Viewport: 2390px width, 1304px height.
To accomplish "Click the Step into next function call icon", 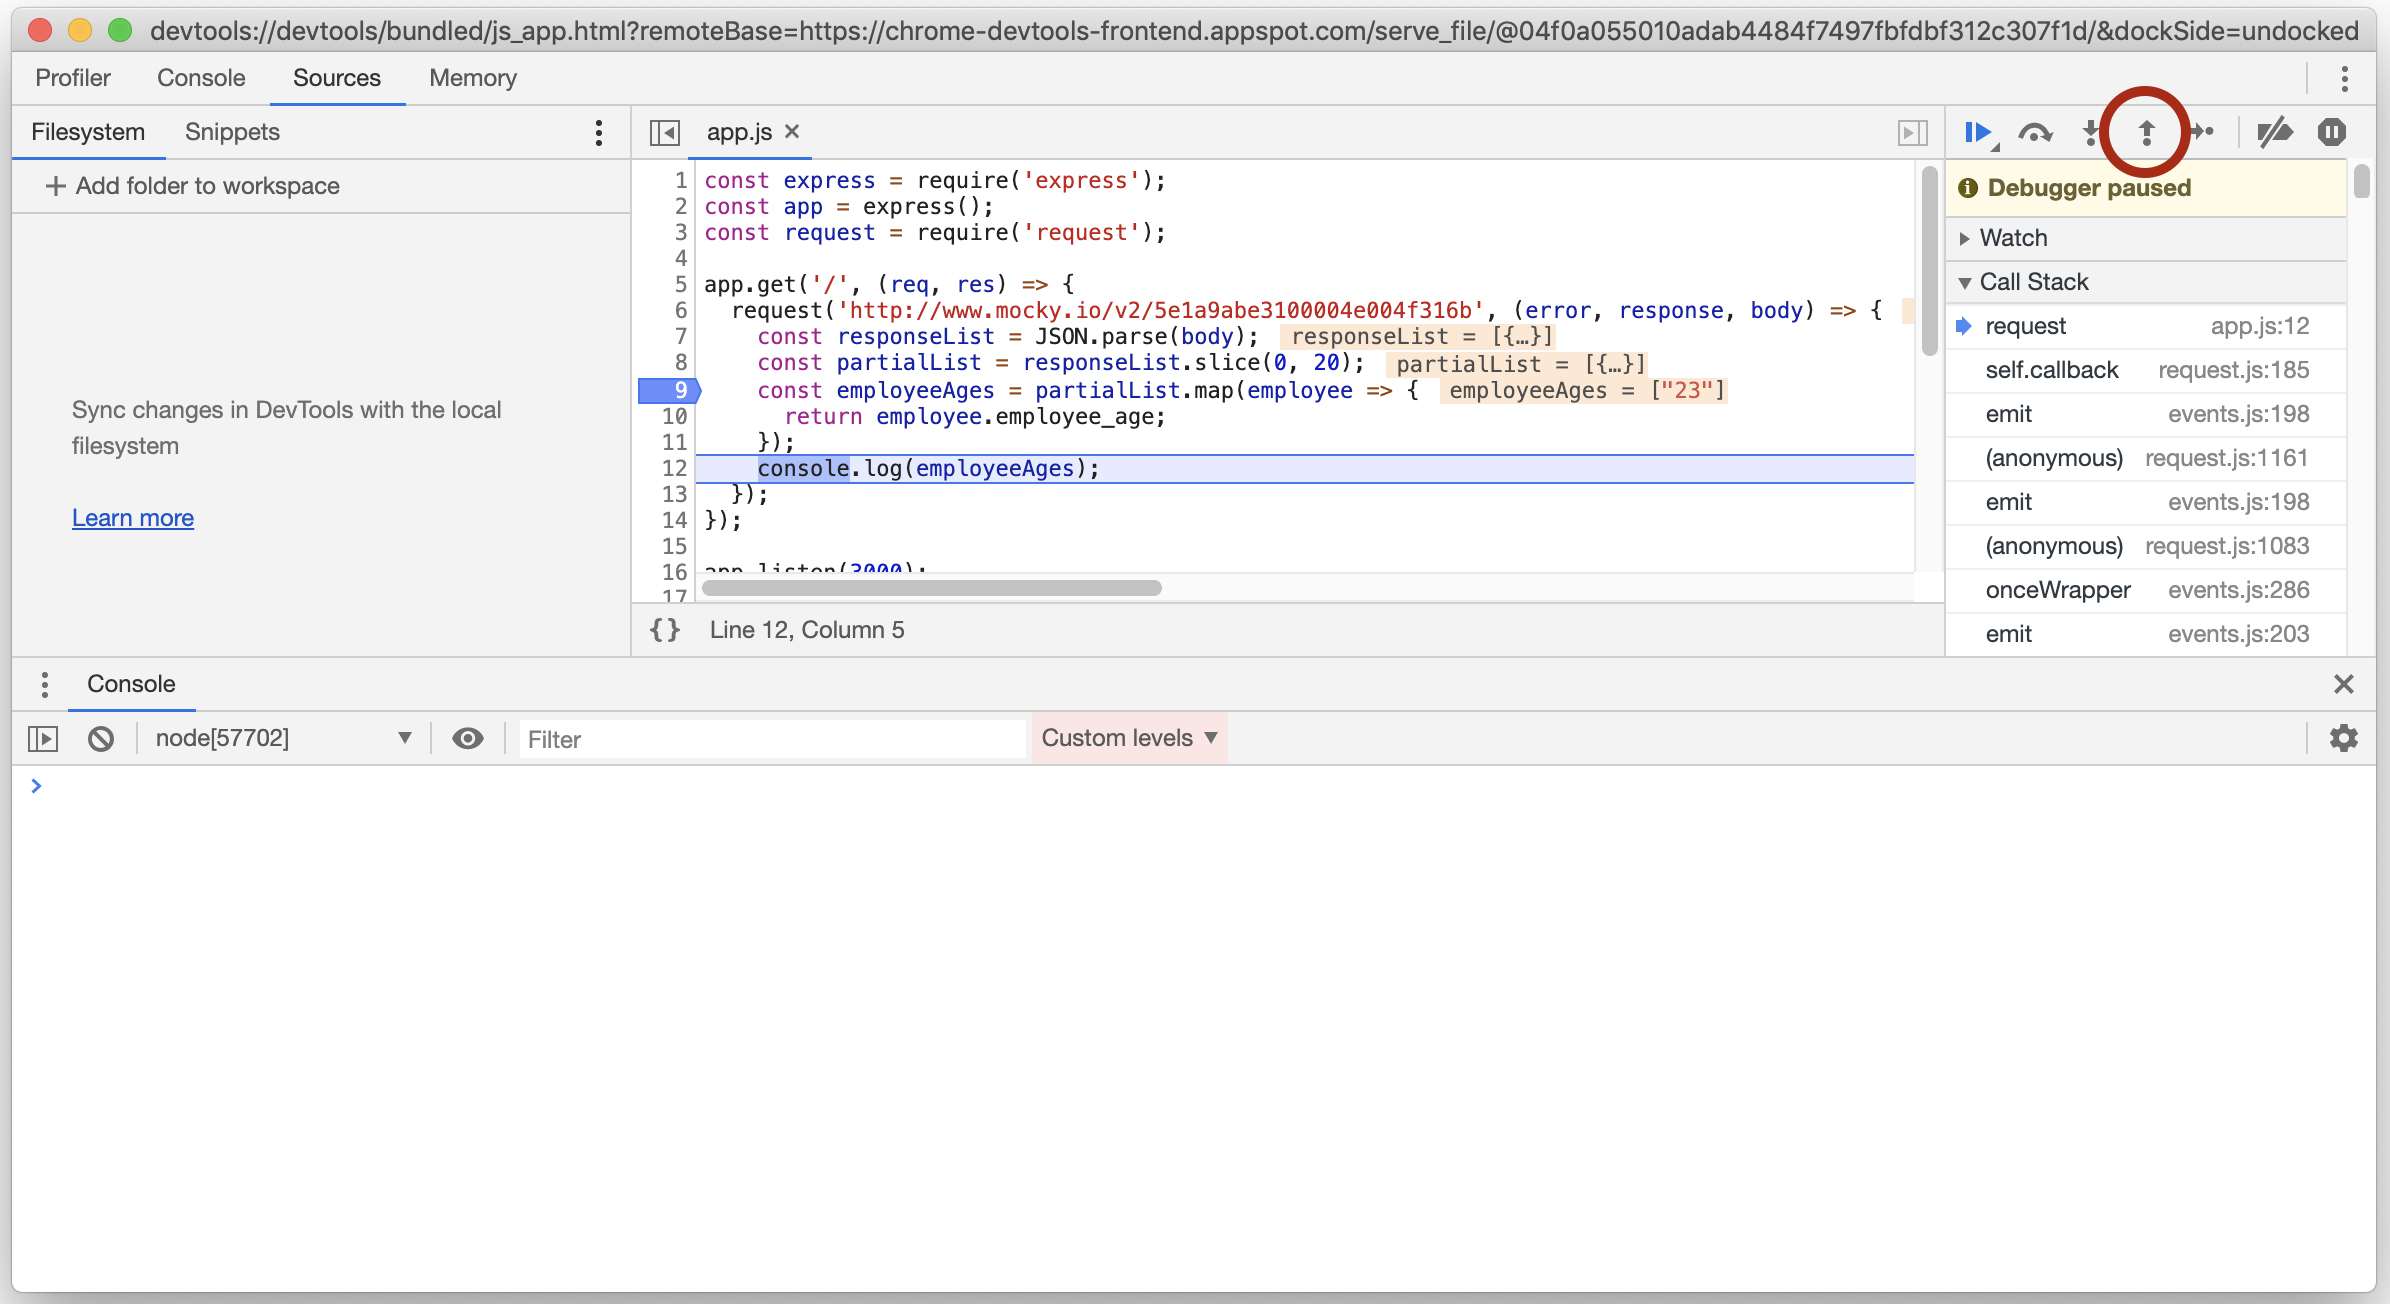I will 2092,131.
